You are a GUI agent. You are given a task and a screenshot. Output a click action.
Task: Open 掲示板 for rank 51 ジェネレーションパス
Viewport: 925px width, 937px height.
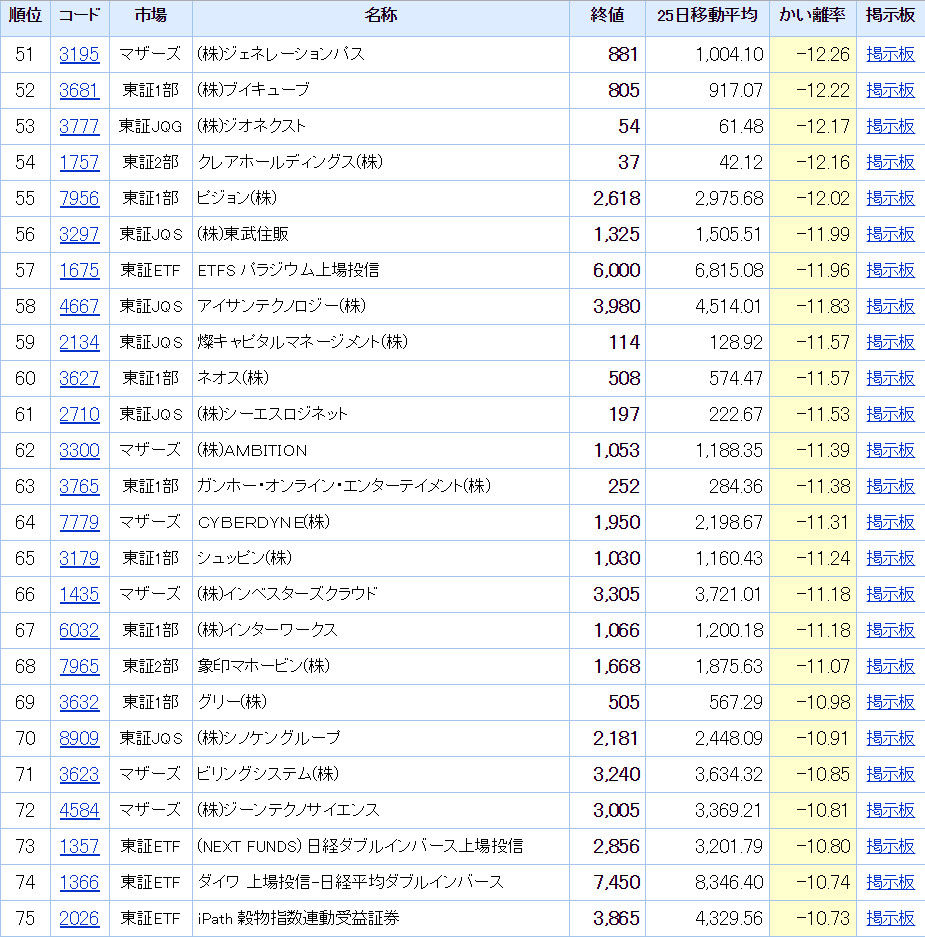[x=890, y=54]
